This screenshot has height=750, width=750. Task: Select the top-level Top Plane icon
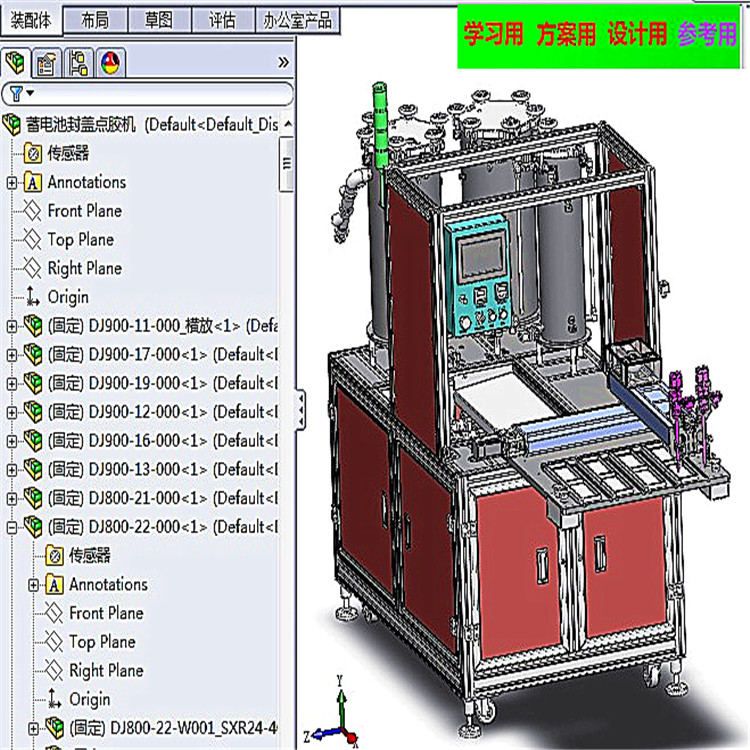point(33,240)
